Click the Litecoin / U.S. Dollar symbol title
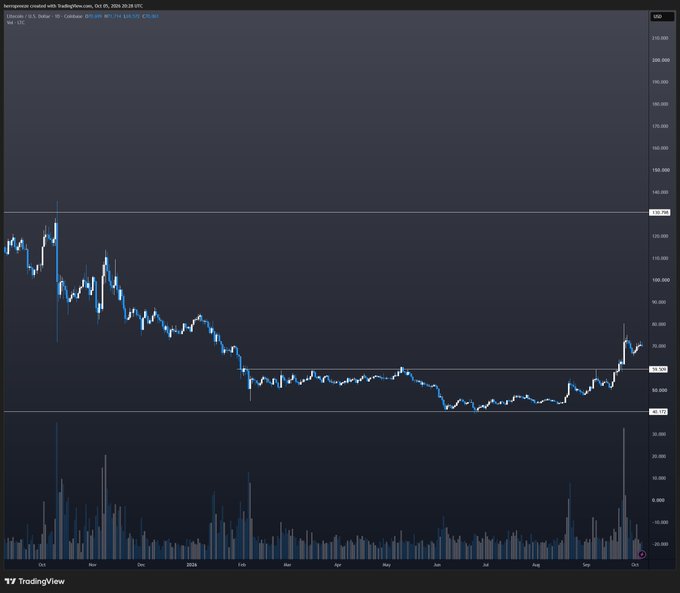Image resolution: width=680 pixels, height=593 pixels. (29, 16)
